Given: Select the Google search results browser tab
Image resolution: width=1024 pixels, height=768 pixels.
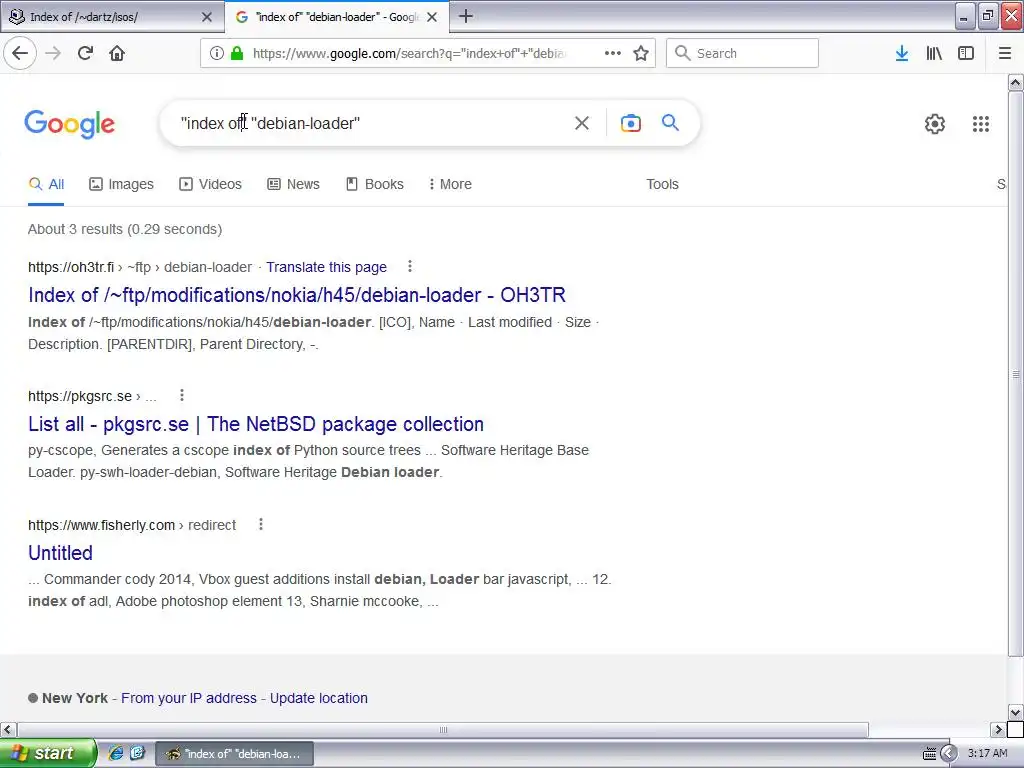Looking at the screenshot, I should pos(336,17).
